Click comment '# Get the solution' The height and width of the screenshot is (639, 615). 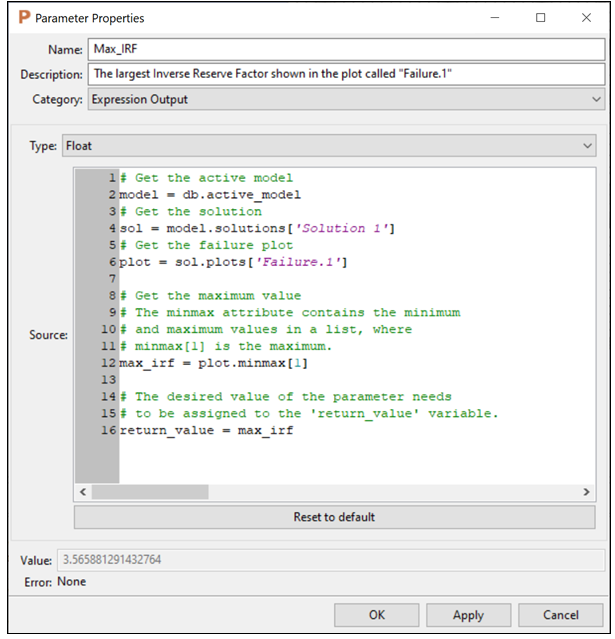pyautogui.click(x=191, y=212)
